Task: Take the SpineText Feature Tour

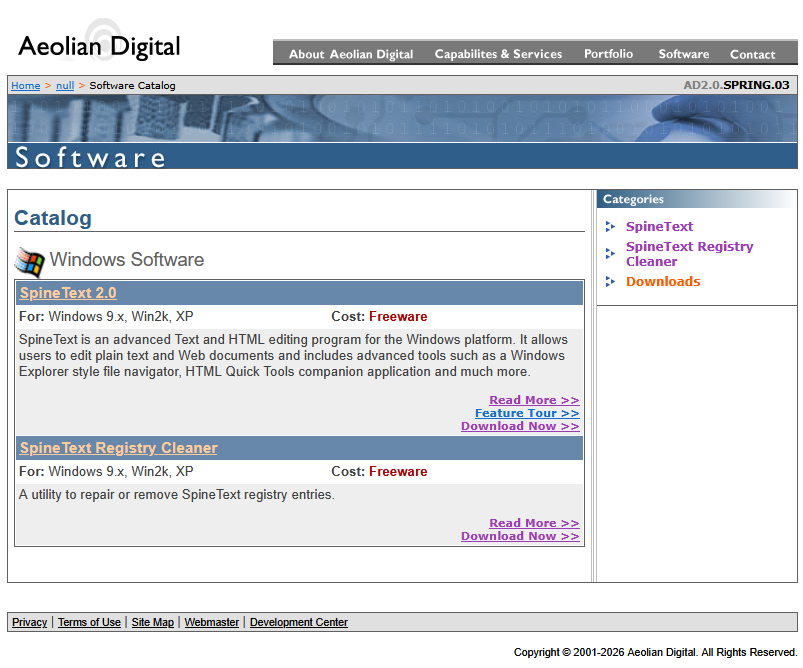Action: pos(527,413)
